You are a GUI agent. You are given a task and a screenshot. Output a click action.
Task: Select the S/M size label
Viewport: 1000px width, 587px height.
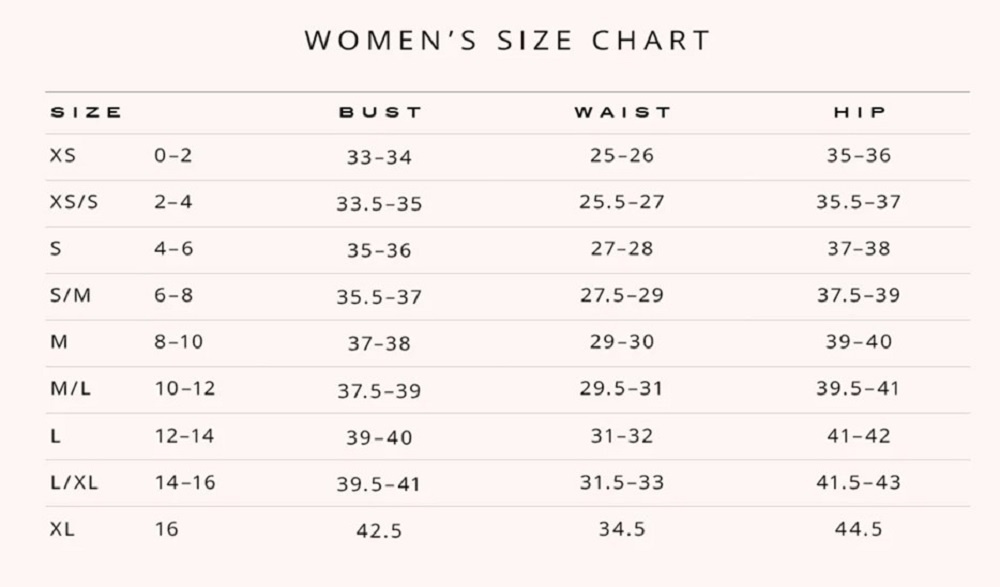pyautogui.click(x=71, y=295)
